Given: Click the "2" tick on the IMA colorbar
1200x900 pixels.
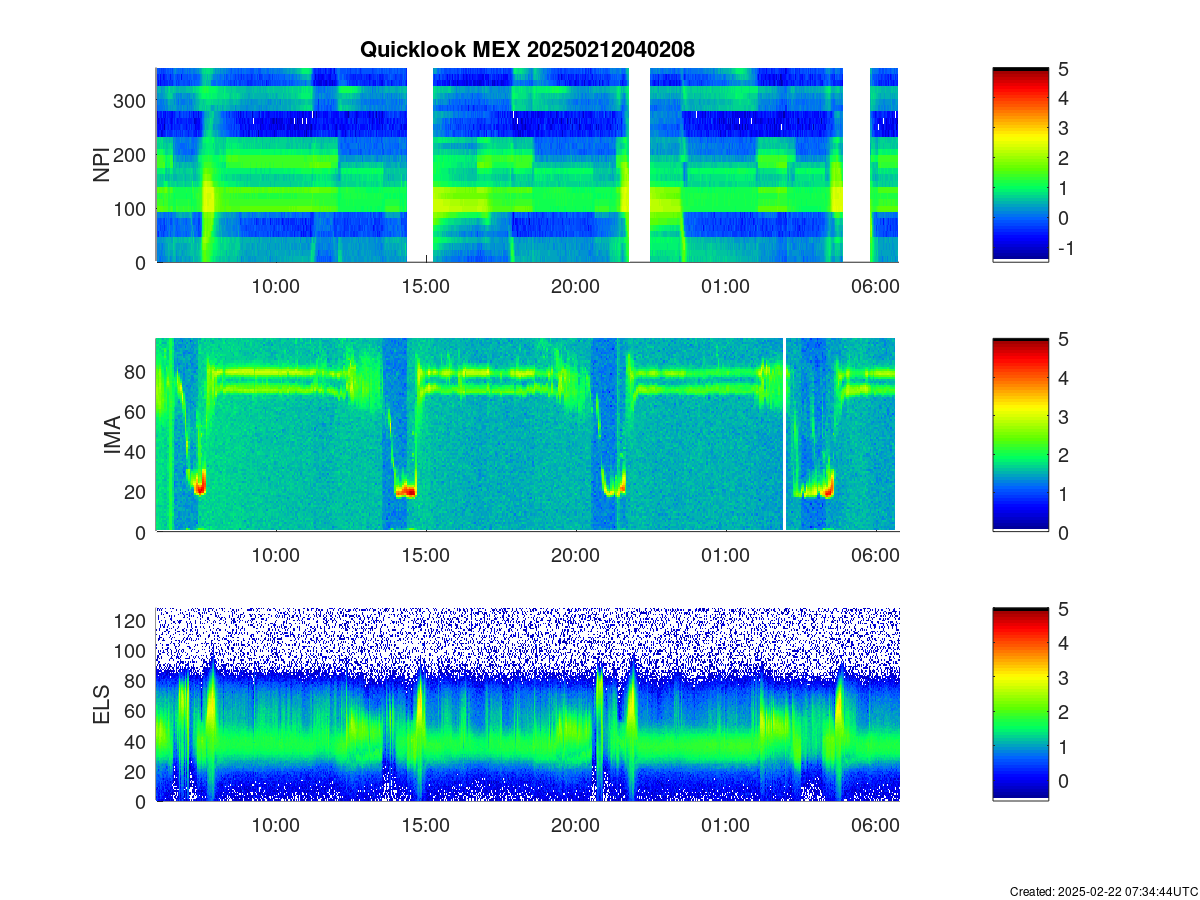Looking at the screenshot, I should [1064, 455].
